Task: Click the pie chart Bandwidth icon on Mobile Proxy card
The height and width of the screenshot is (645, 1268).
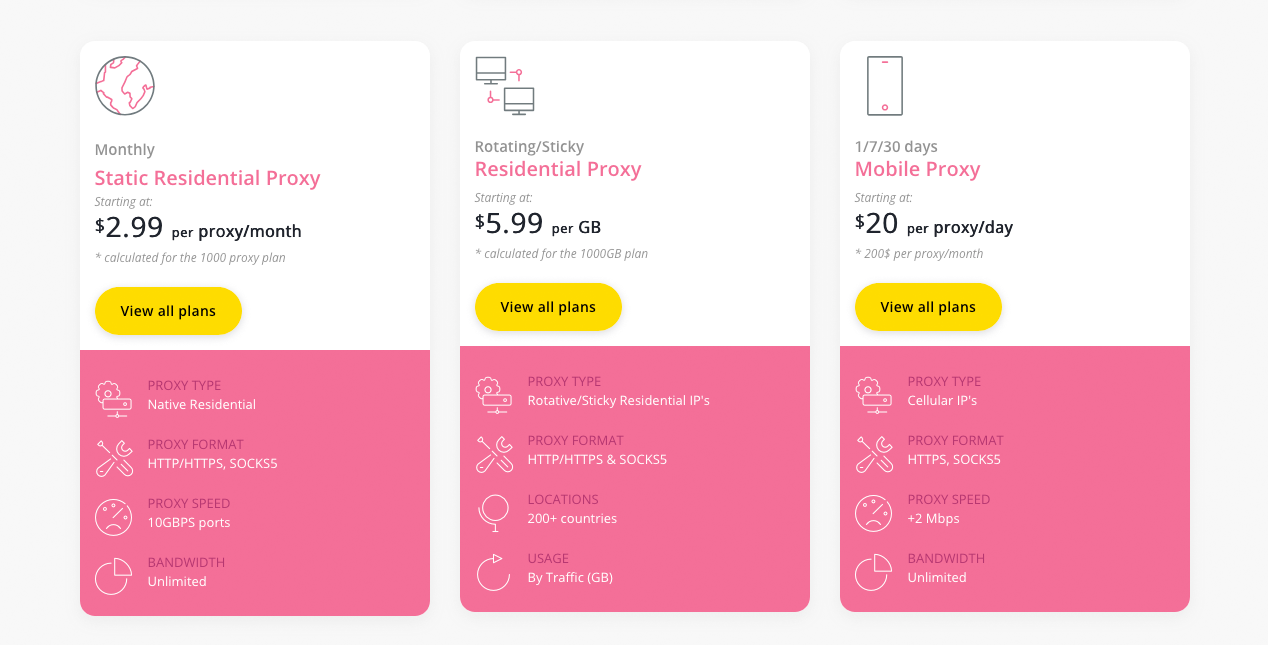Action: click(x=873, y=570)
